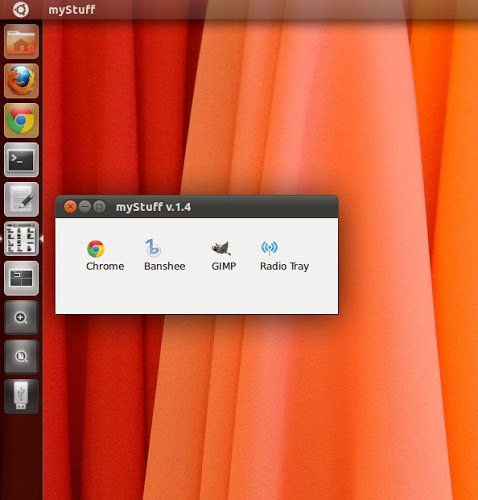Screen dimensions: 478x500
Task: Launch Firefox from the launcher
Action: coord(21,81)
